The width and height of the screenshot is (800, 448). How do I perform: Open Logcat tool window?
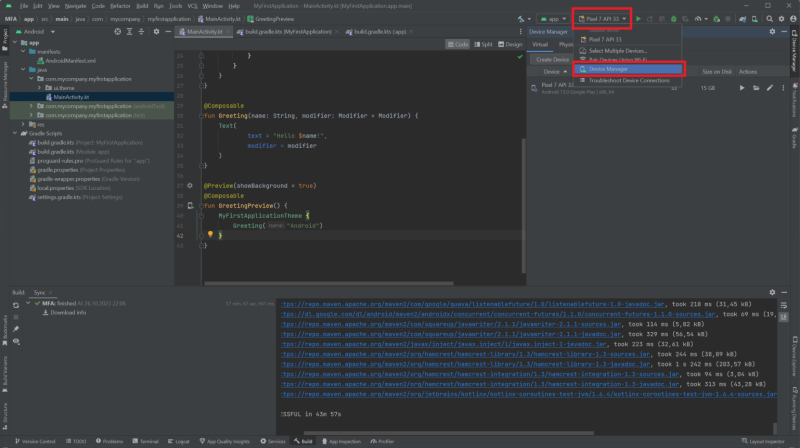(x=179, y=441)
